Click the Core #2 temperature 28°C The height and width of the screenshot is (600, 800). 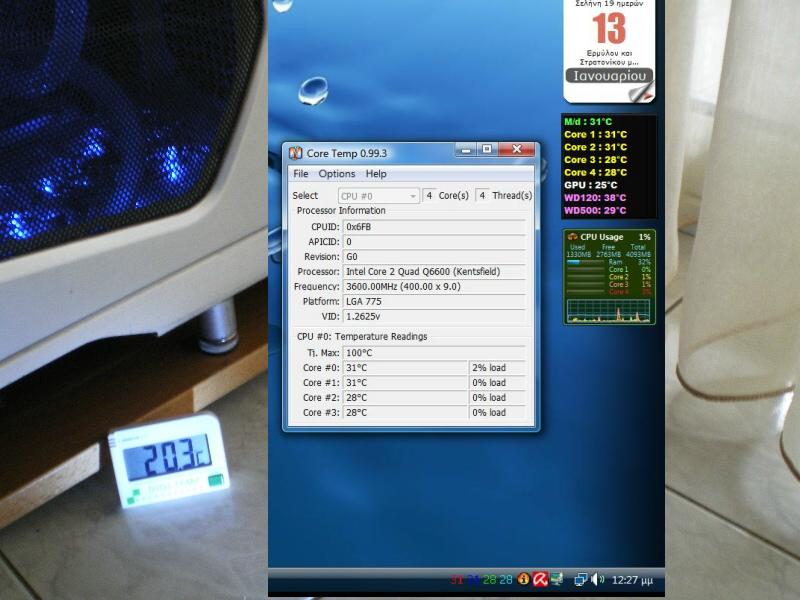[x=405, y=397]
